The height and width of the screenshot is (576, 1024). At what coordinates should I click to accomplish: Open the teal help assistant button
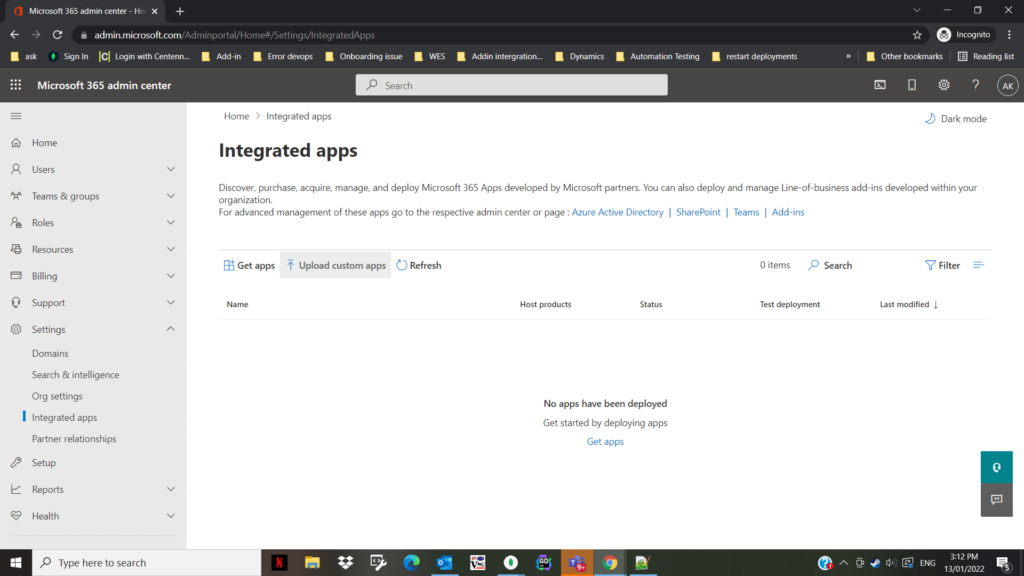(x=997, y=467)
